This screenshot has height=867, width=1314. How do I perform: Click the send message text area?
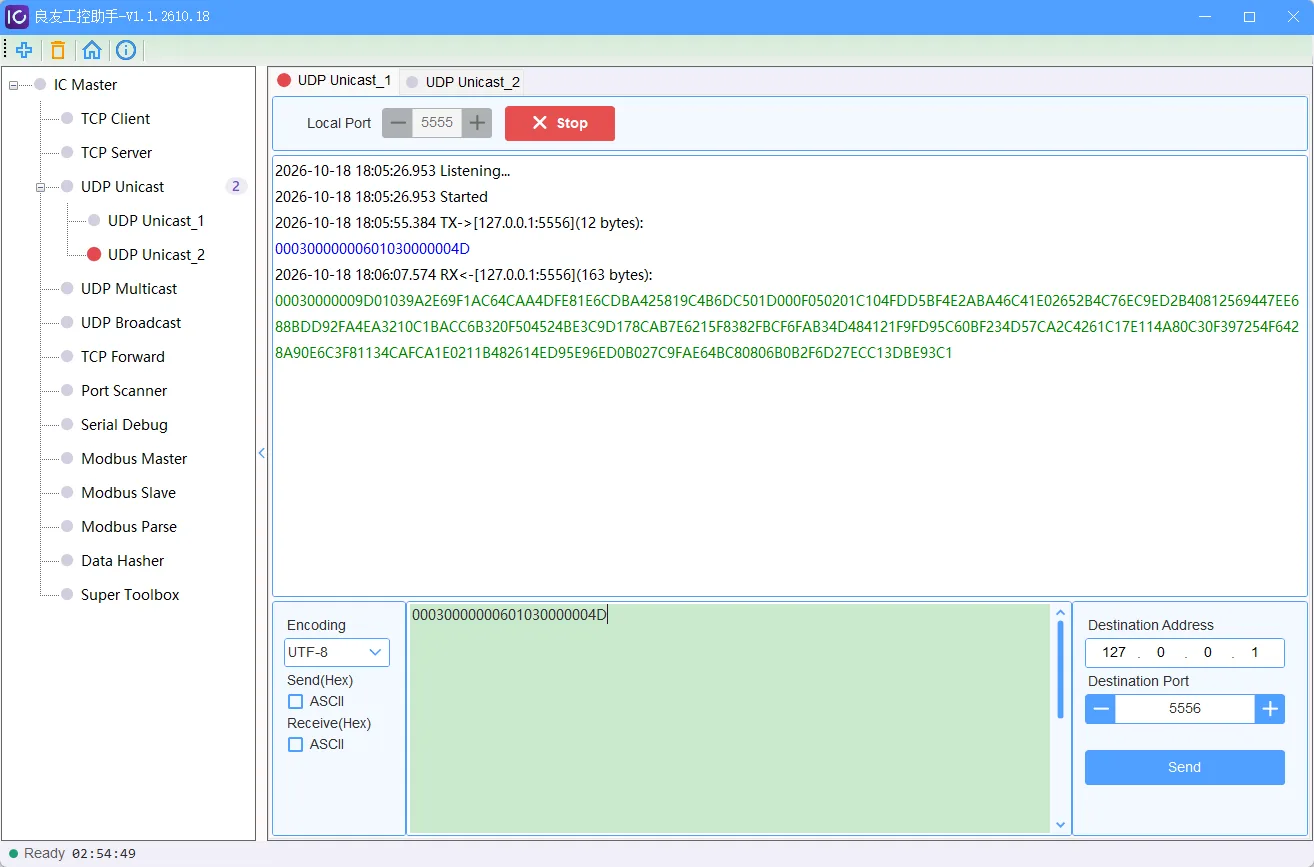[x=730, y=718]
